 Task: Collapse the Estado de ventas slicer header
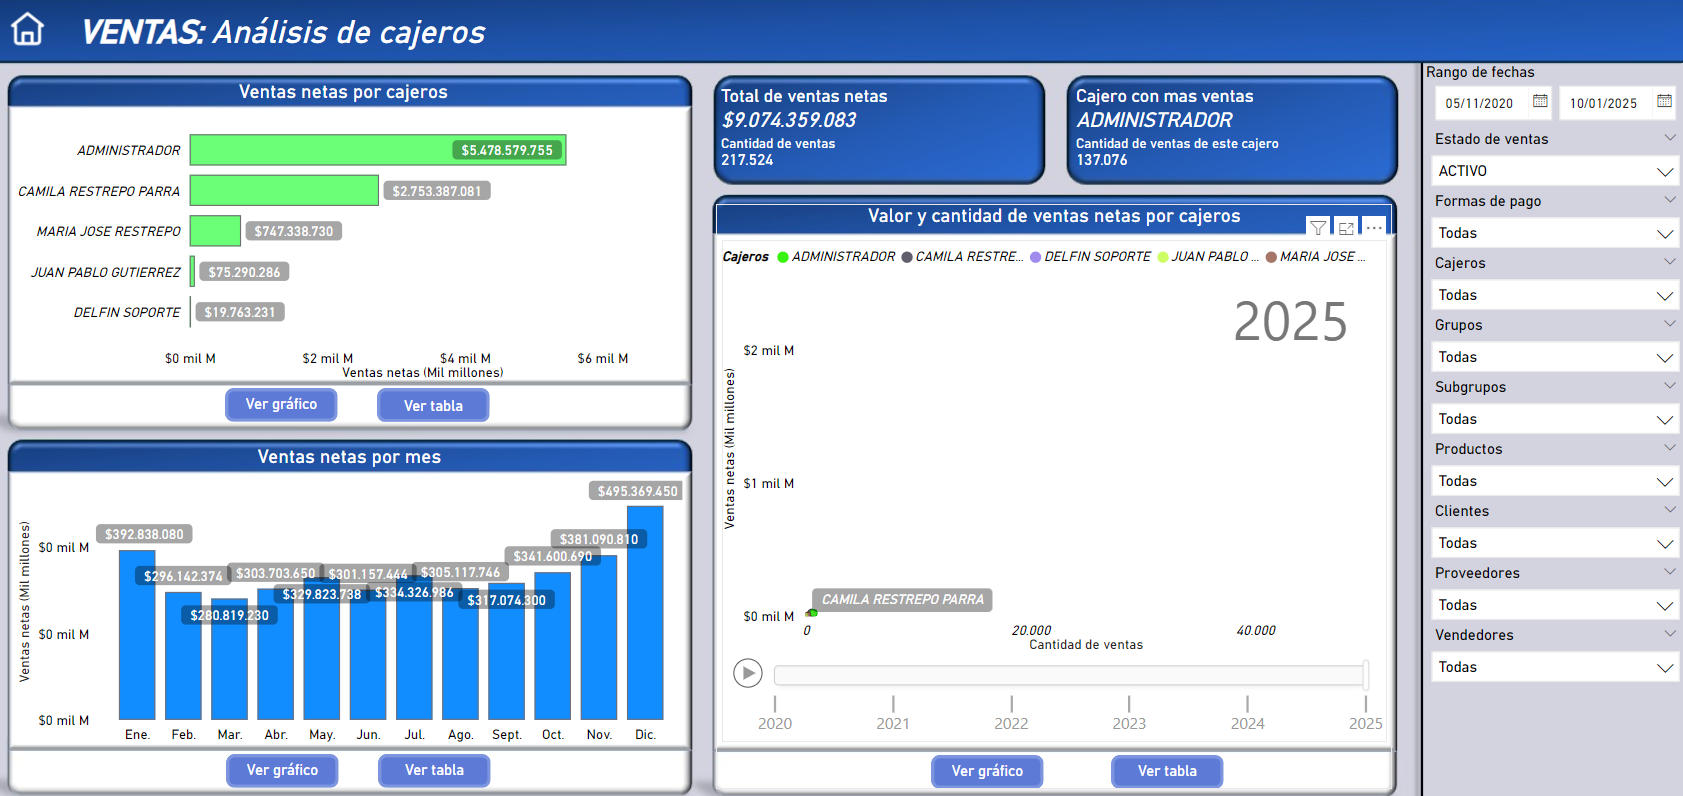click(x=1669, y=138)
